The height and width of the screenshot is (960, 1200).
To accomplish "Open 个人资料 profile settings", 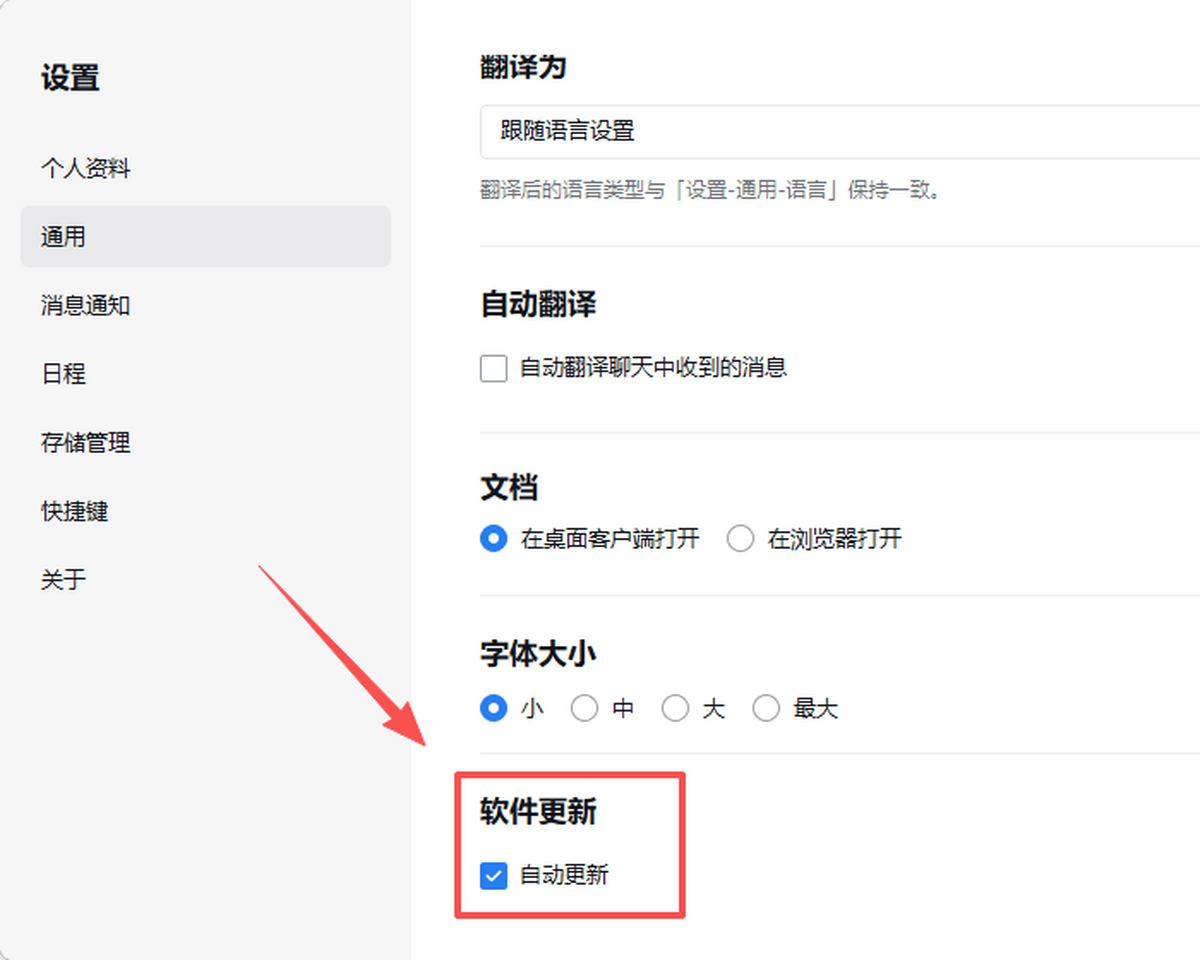I will pos(89,168).
